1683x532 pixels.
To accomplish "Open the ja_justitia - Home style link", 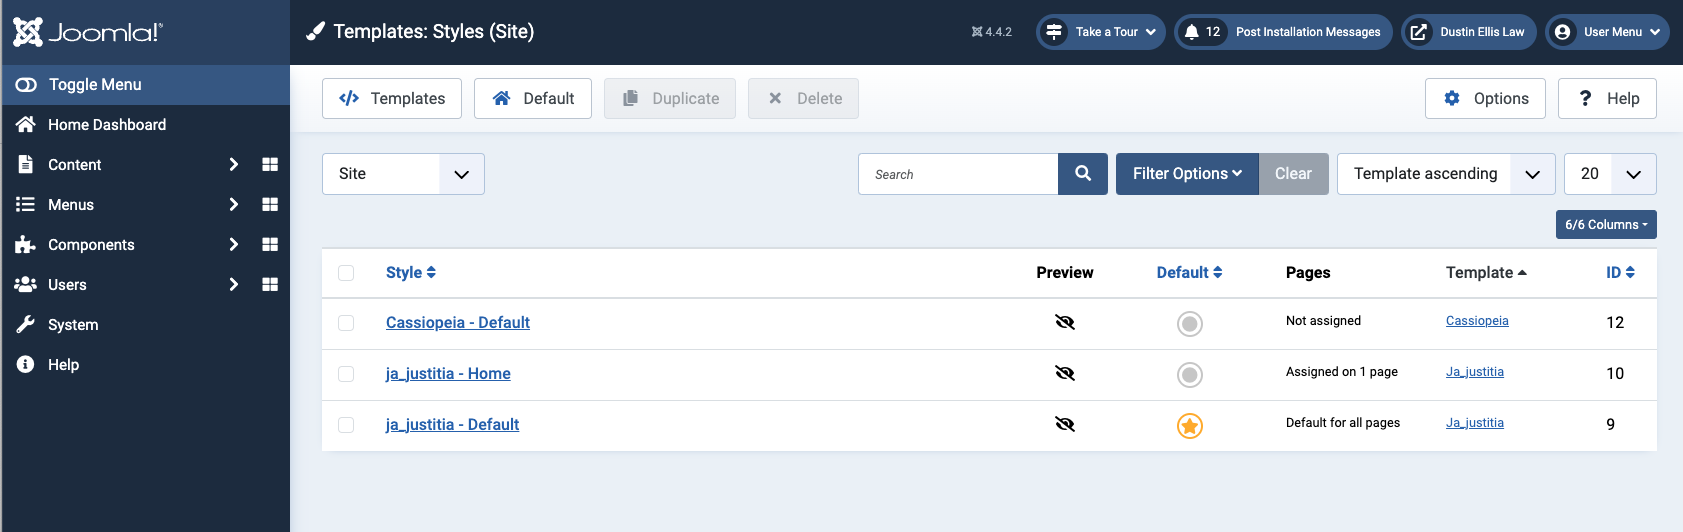I will [x=448, y=374].
